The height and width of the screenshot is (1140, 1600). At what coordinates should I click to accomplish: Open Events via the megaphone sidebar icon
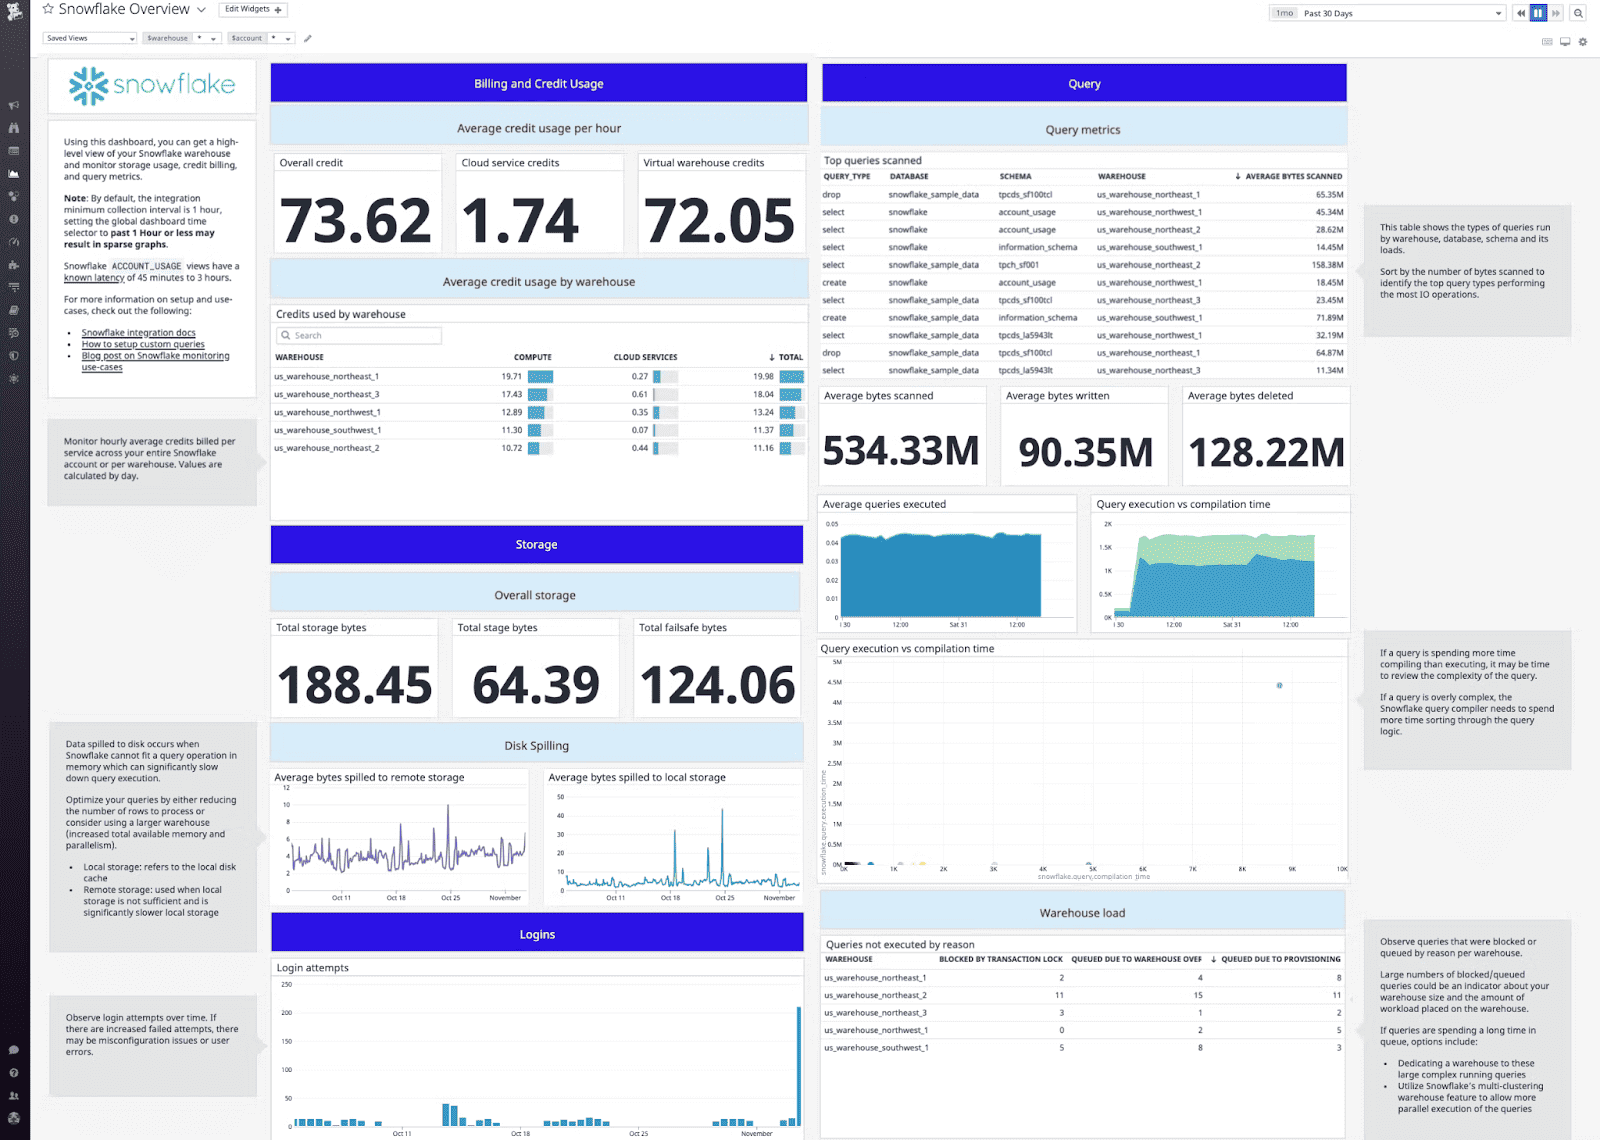pos(14,105)
